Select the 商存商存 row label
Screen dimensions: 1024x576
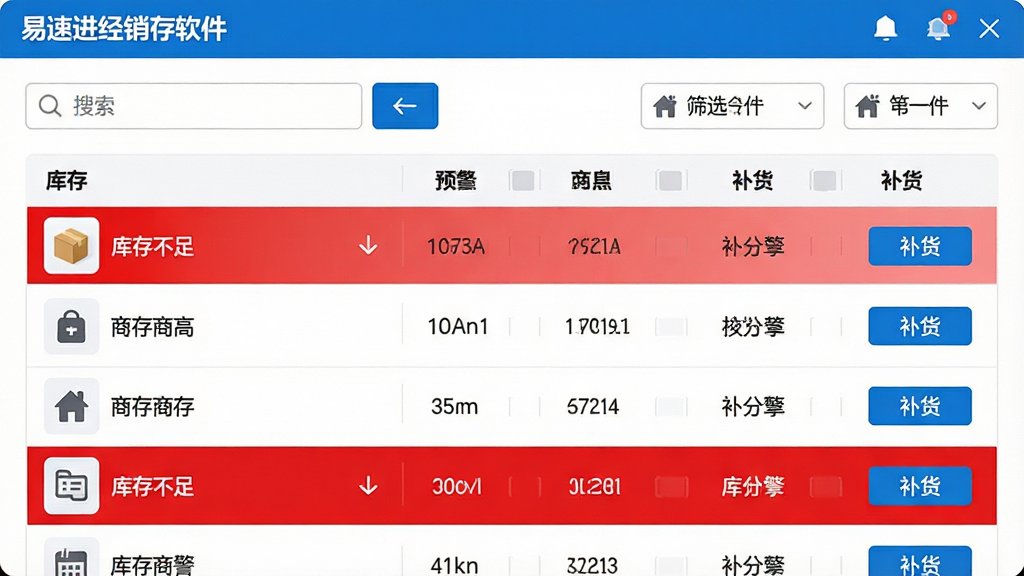click(152, 407)
